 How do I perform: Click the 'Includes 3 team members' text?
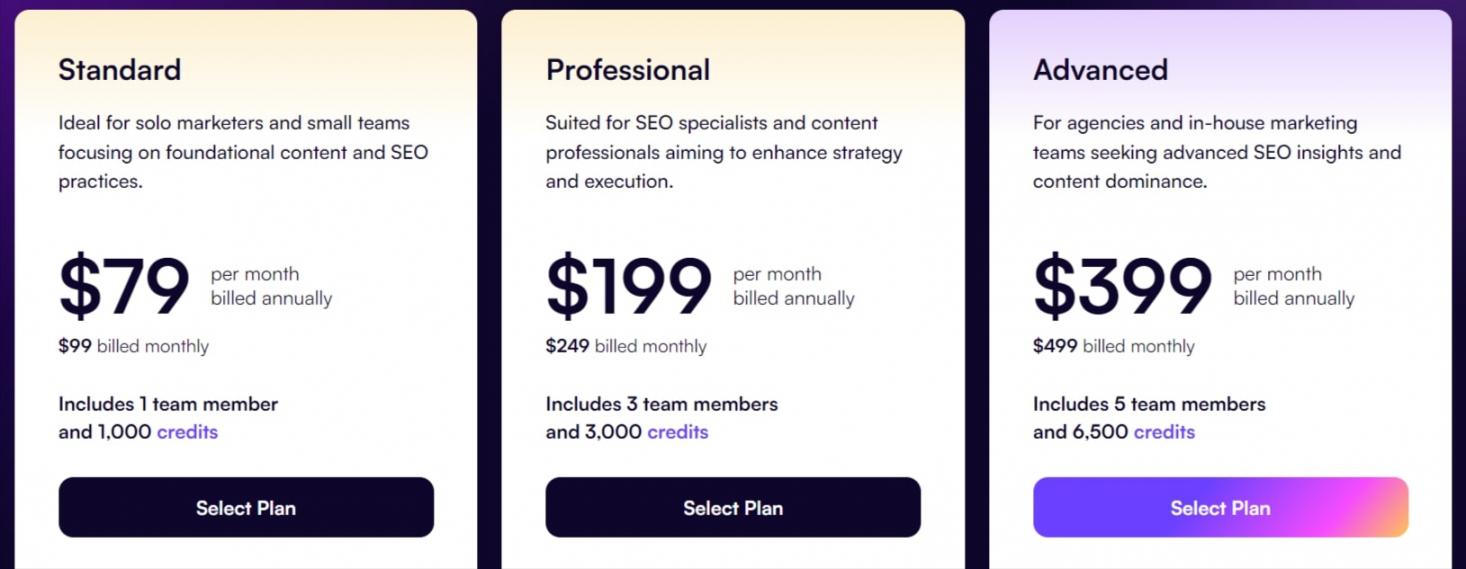click(x=662, y=404)
